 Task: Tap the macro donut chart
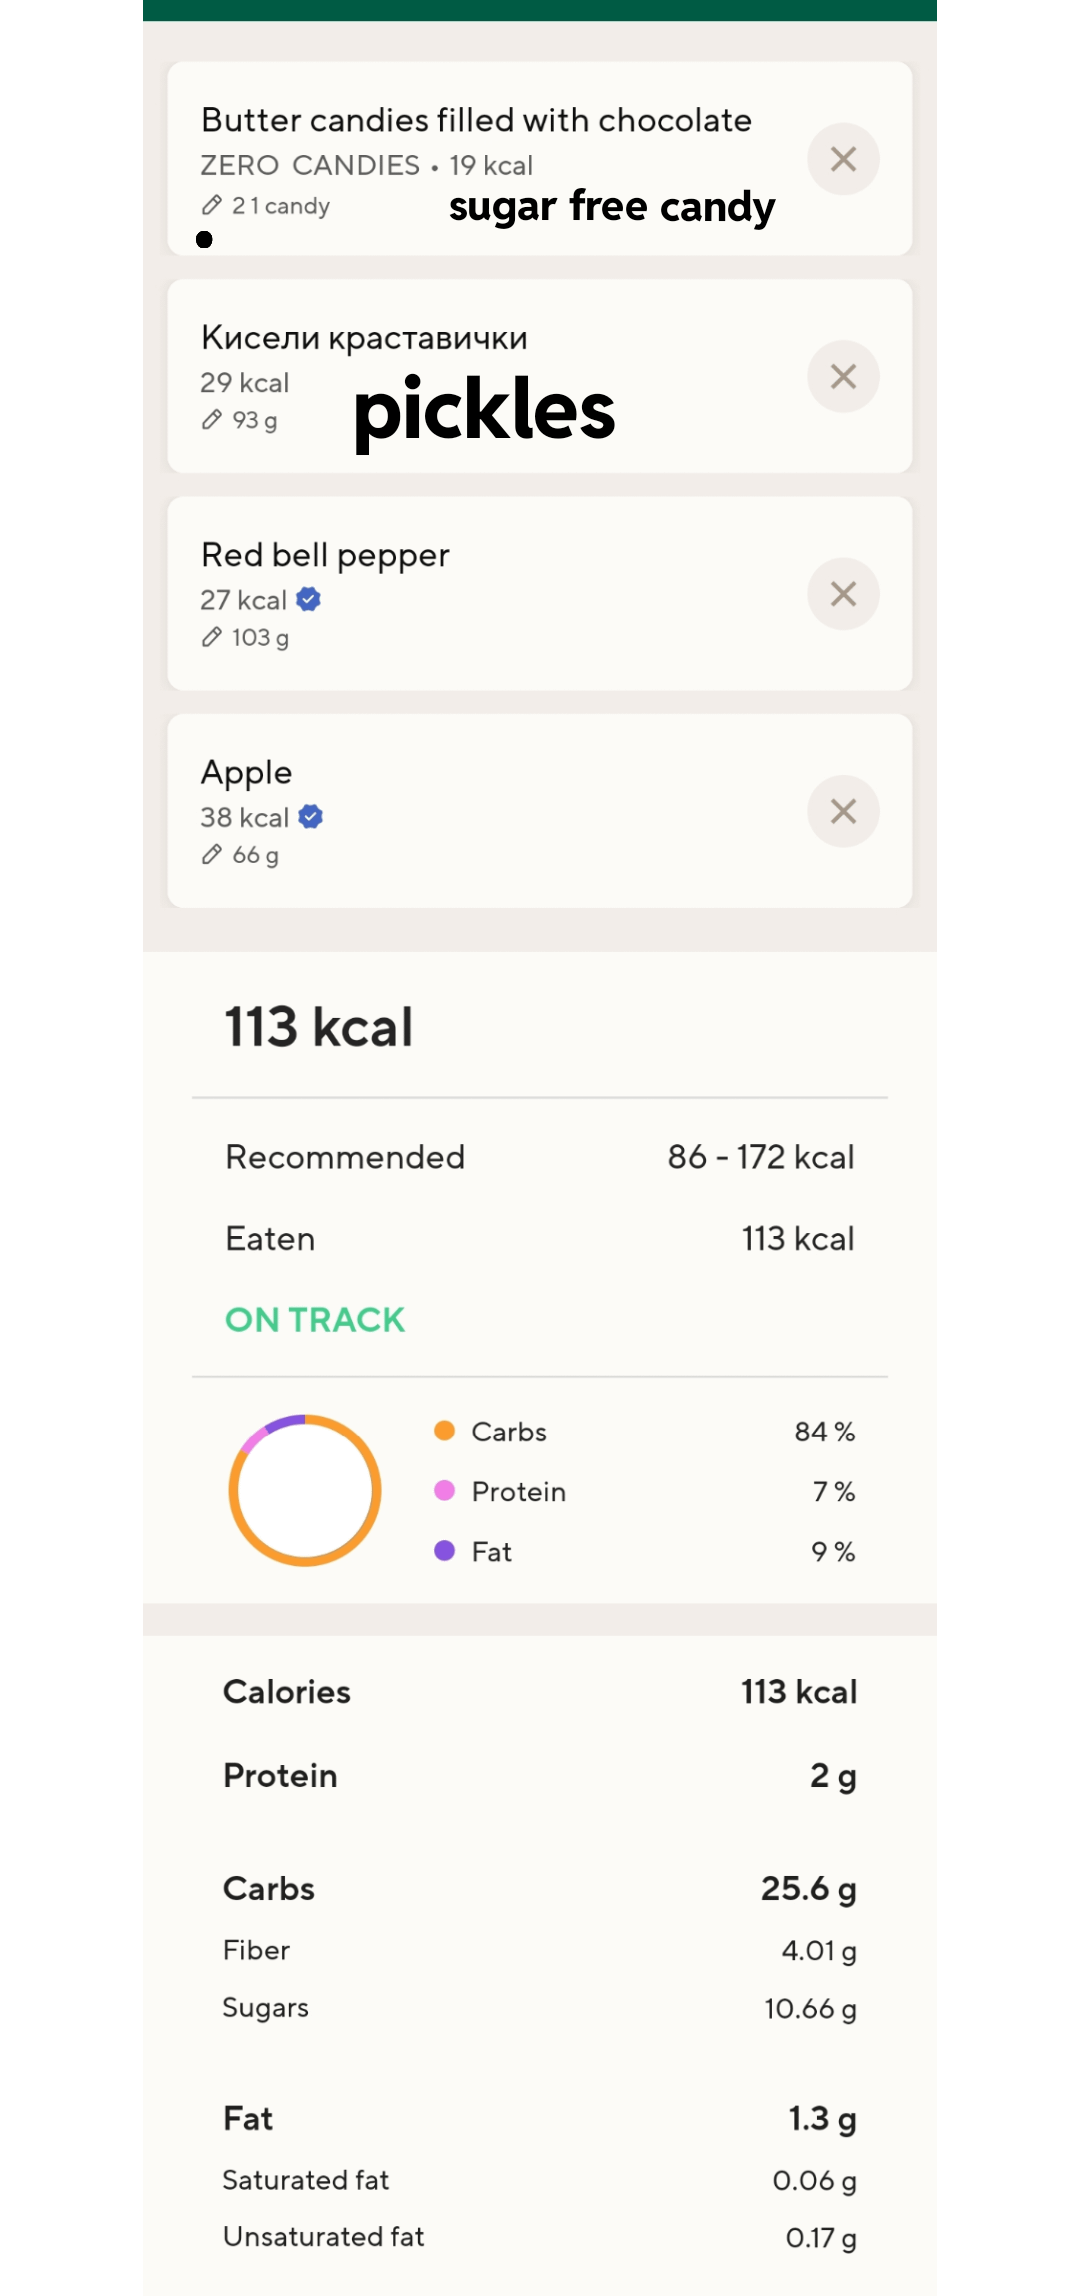[x=305, y=1490]
